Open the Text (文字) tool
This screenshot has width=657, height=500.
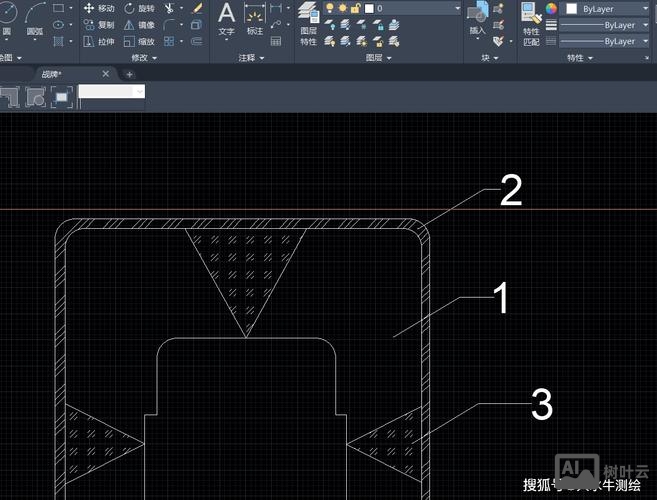pos(226,18)
